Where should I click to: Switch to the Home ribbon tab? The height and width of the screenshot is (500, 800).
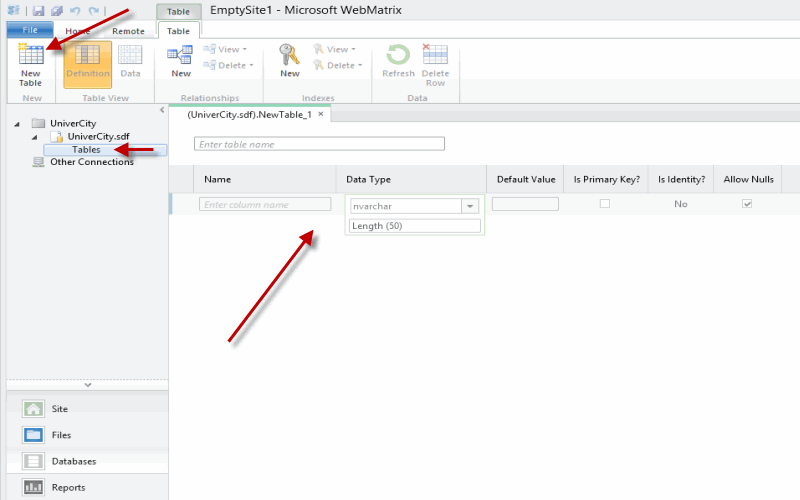[78, 31]
